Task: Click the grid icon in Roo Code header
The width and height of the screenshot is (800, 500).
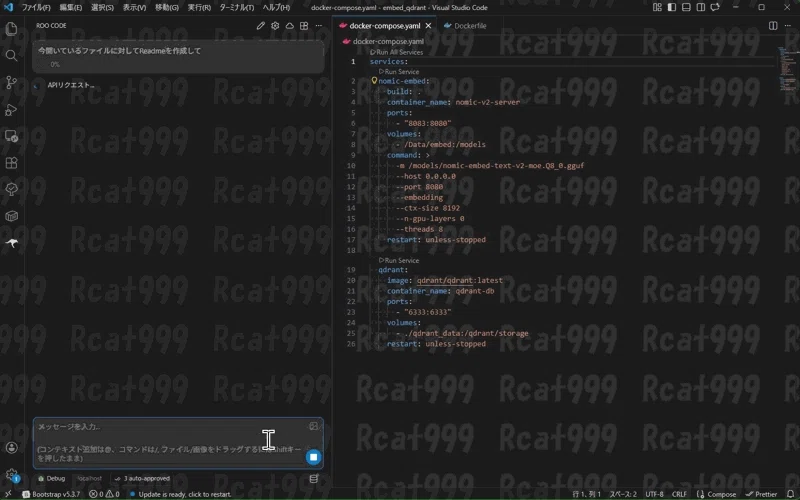Action: 304,26
